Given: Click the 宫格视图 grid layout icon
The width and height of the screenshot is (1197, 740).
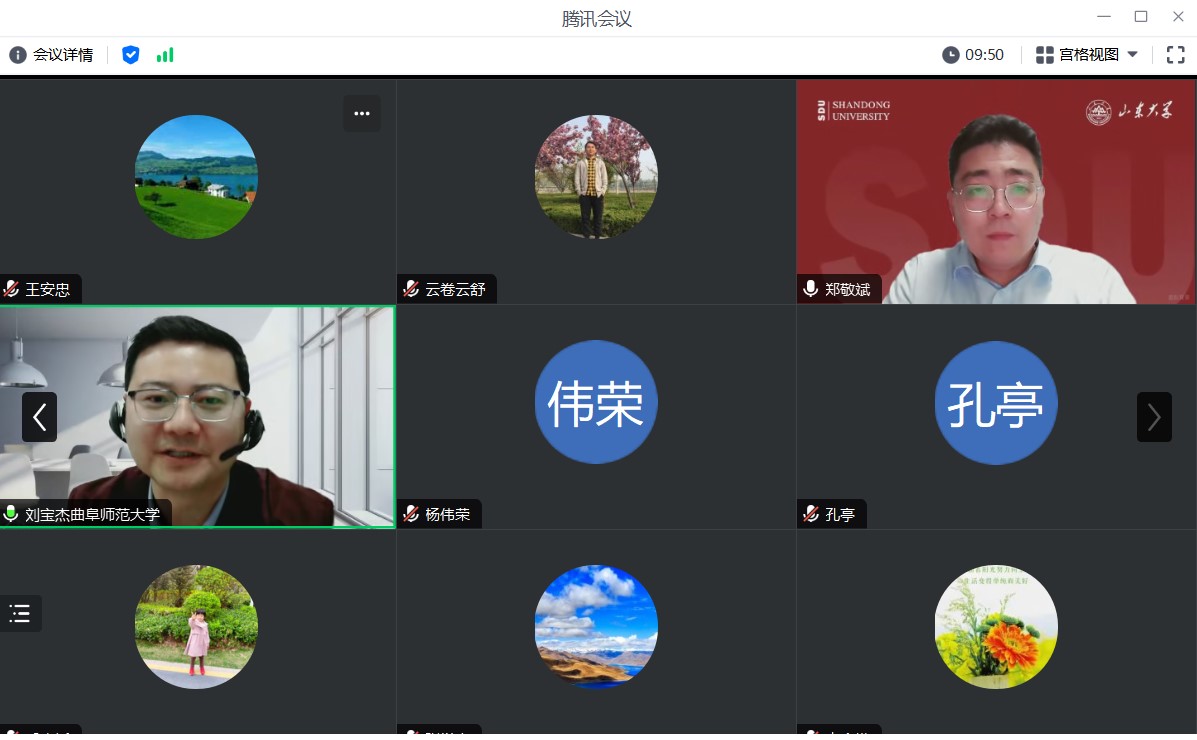Looking at the screenshot, I should click(1044, 55).
